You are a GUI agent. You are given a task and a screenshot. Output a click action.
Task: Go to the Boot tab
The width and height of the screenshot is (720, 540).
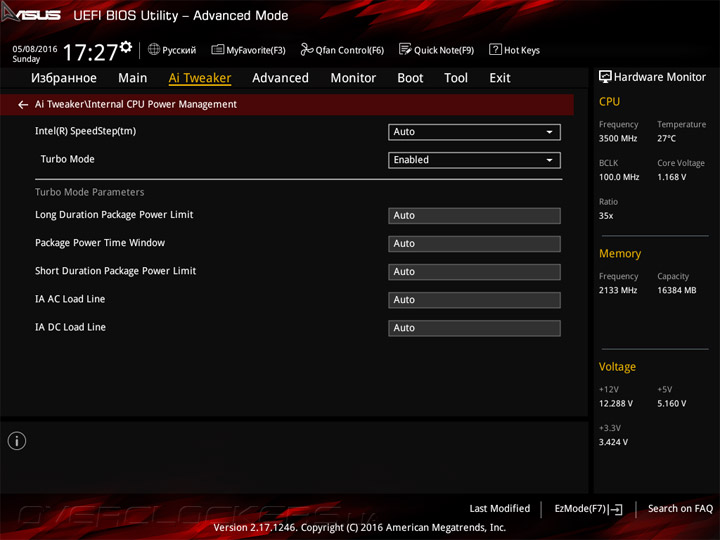coord(410,78)
